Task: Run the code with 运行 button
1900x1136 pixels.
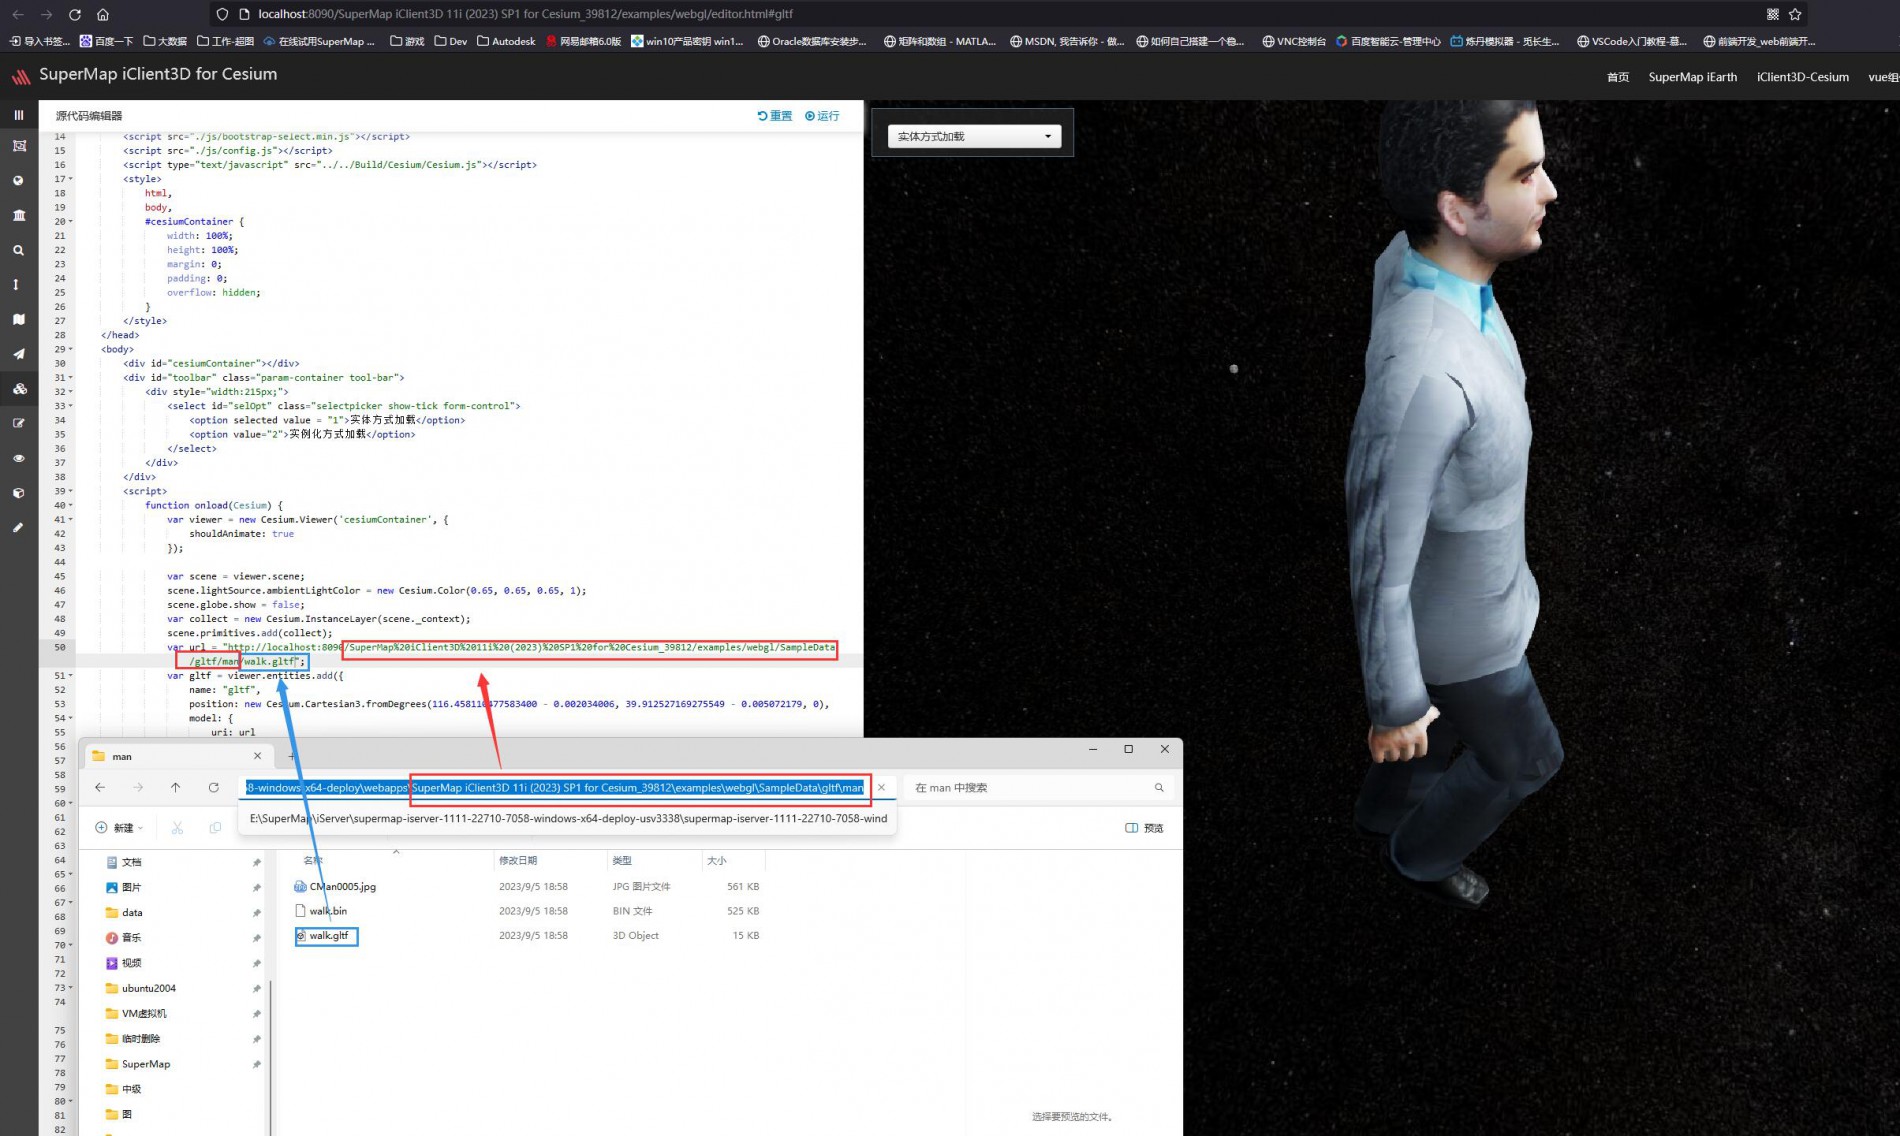Action: (x=823, y=116)
